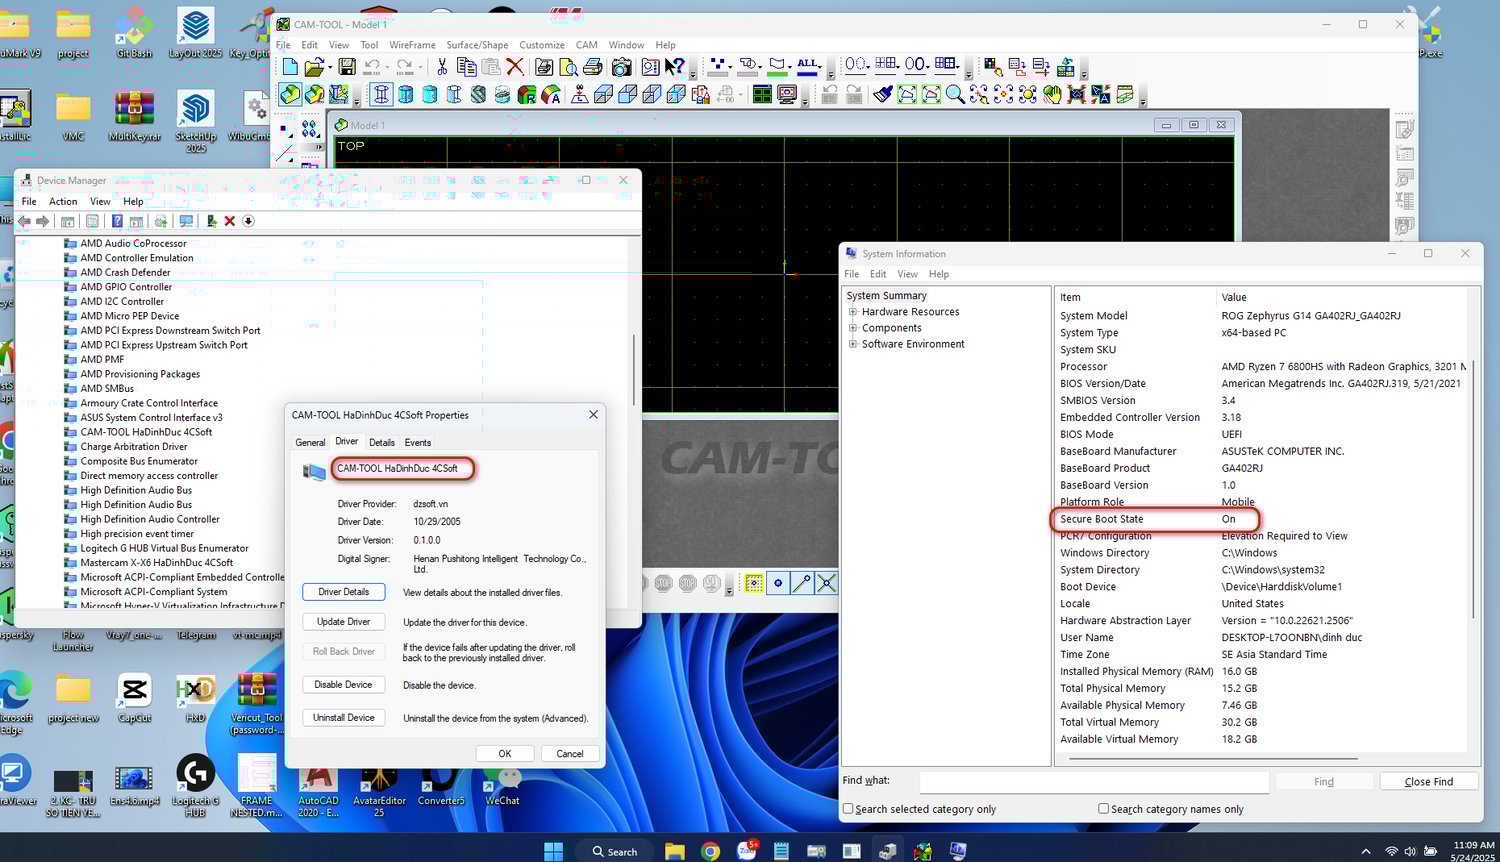Expand Software Environment tree node
Screen dimensions: 1500x862
(853, 344)
